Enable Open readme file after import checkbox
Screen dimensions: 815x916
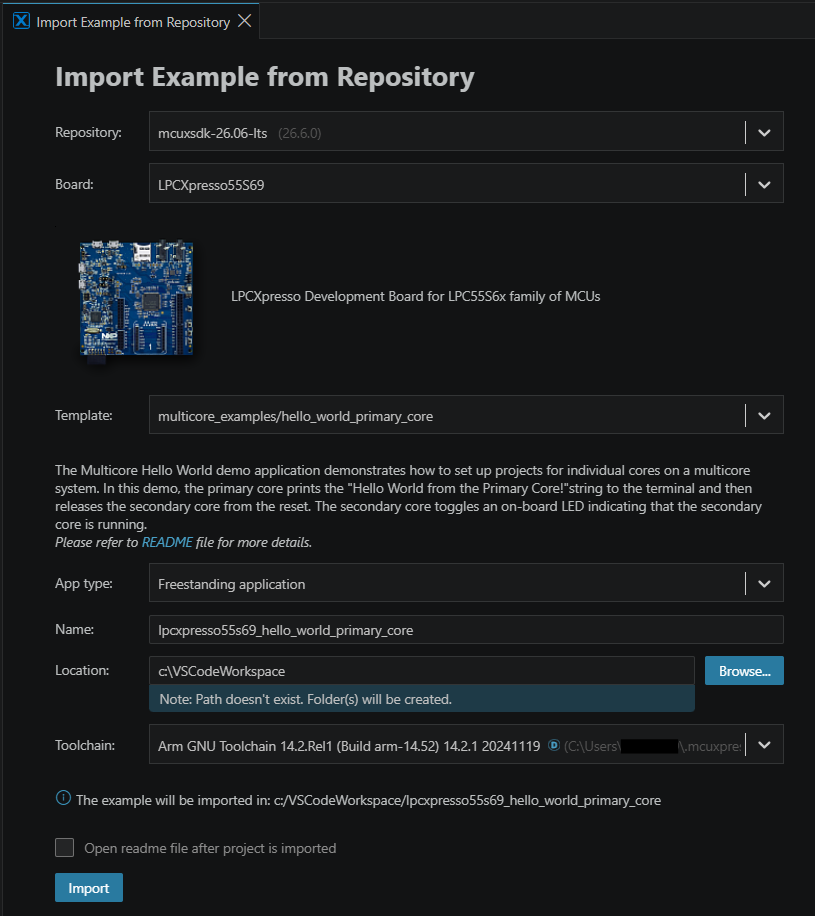coord(64,848)
